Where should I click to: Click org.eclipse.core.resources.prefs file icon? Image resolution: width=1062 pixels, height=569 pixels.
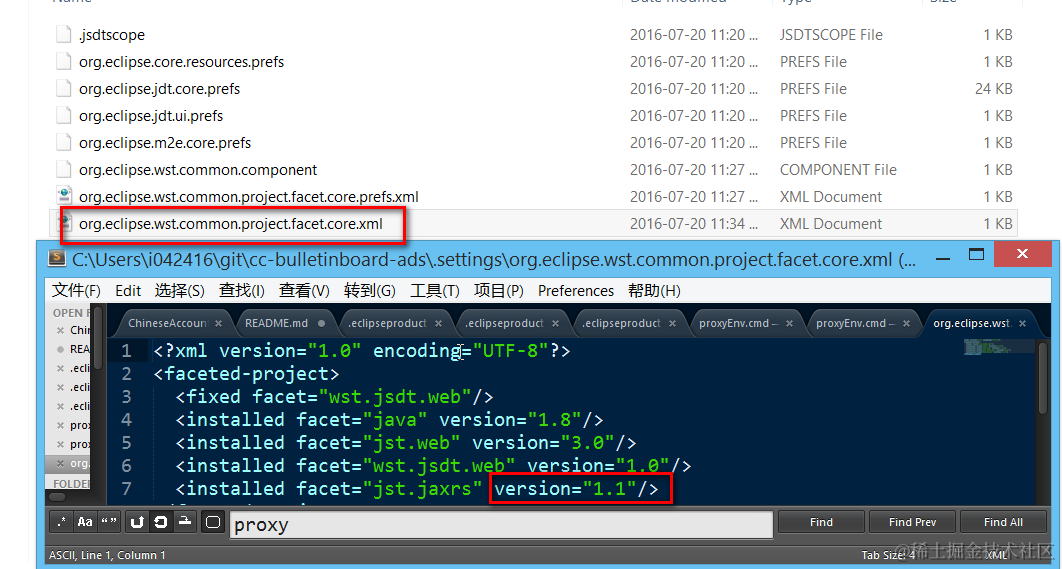(64, 62)
